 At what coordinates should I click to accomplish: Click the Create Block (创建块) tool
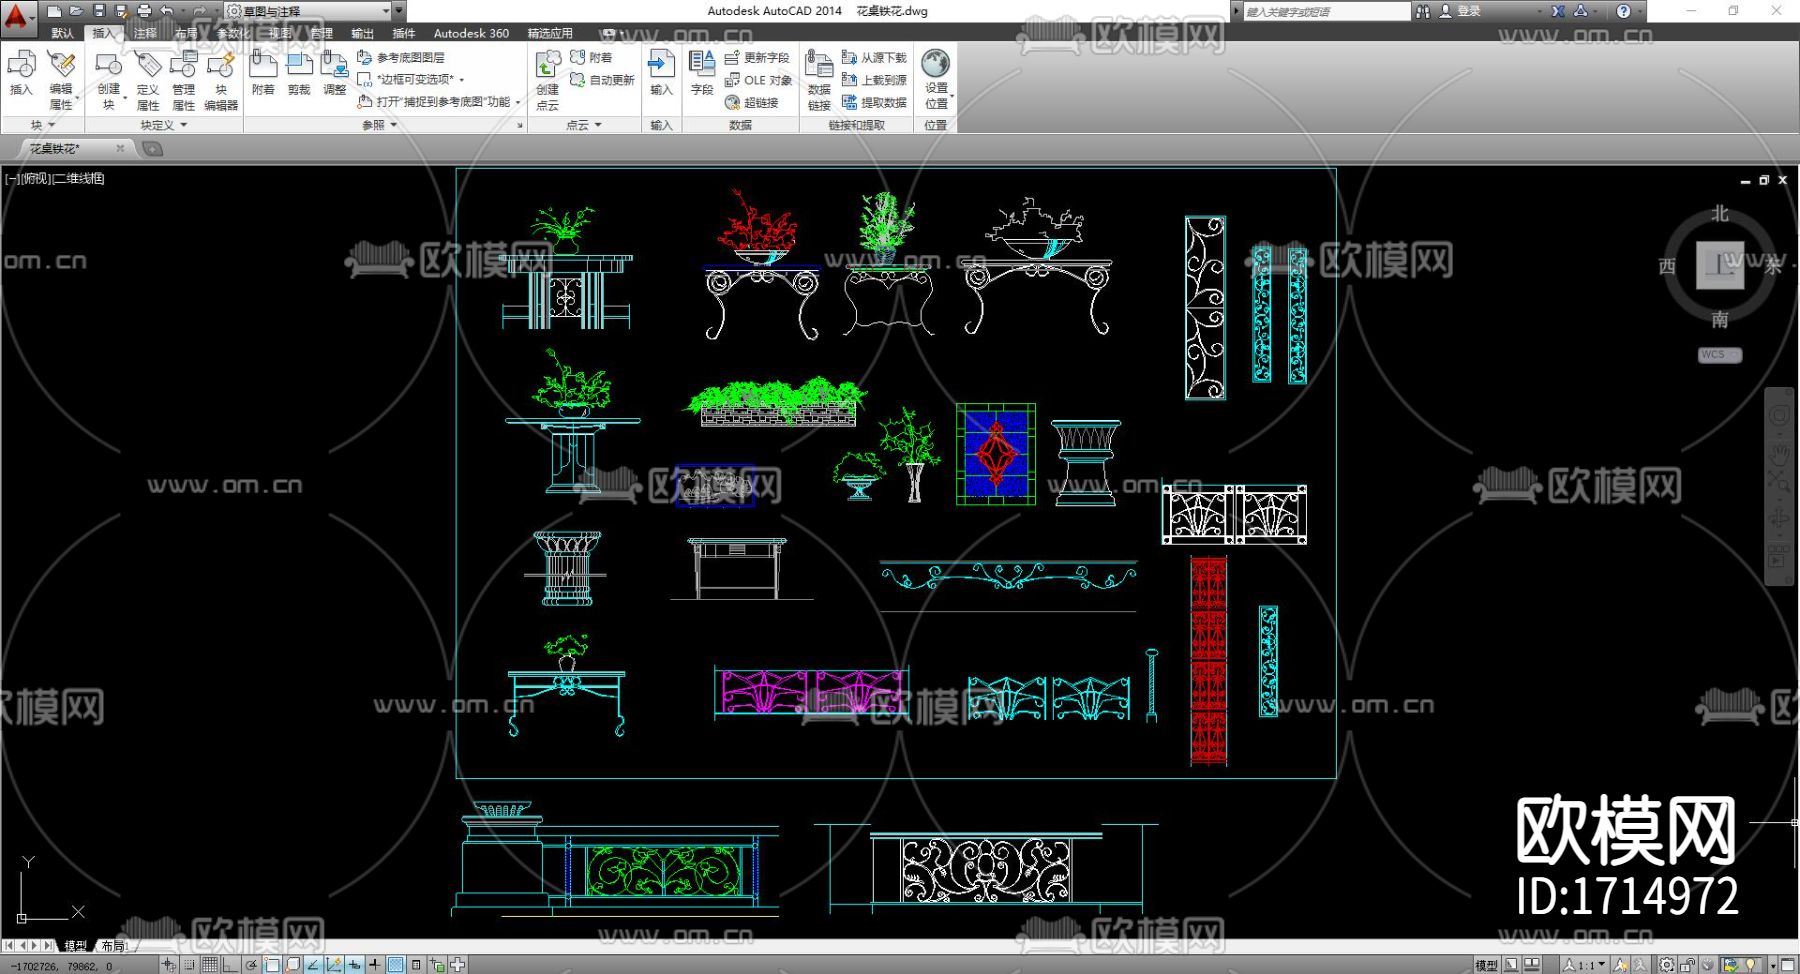108,79
